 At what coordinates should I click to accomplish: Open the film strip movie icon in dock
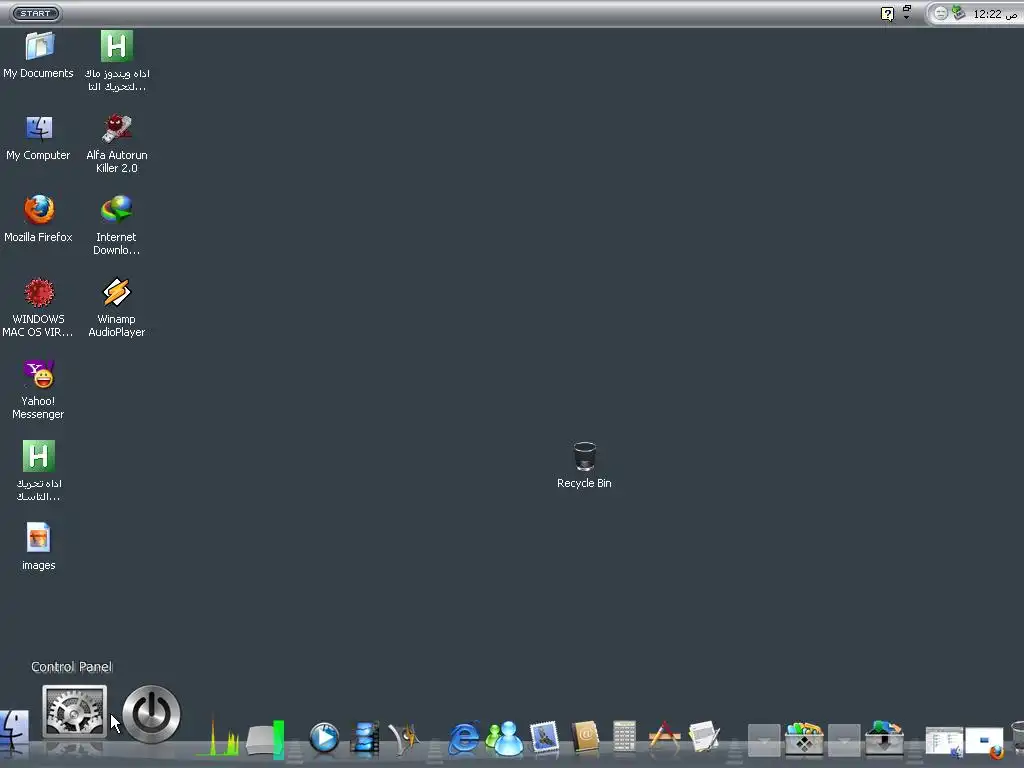tap(364, 738)
